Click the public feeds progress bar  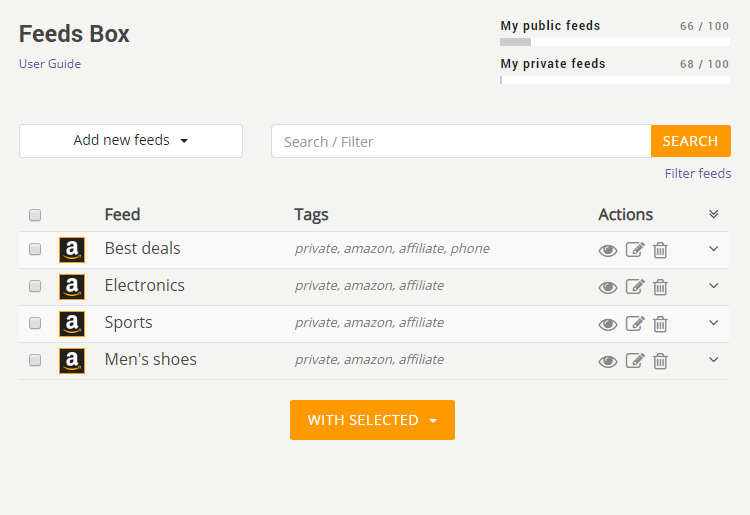[615, 42]
